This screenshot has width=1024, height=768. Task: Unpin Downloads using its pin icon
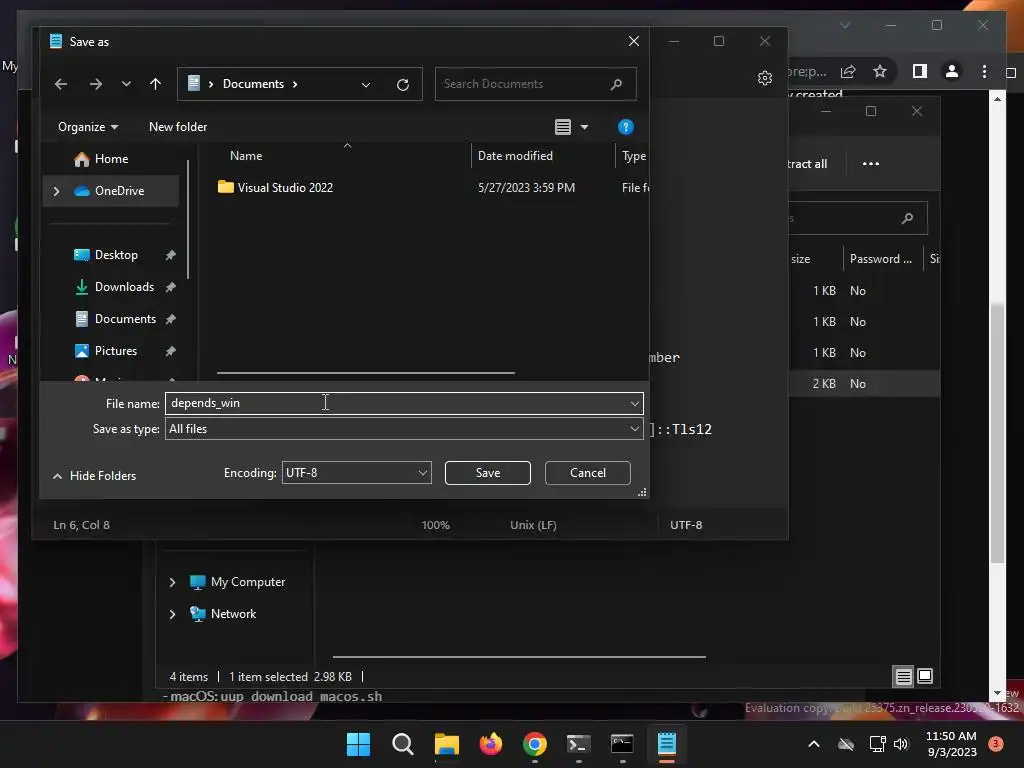pyautogui.click(x=170, y=287)
